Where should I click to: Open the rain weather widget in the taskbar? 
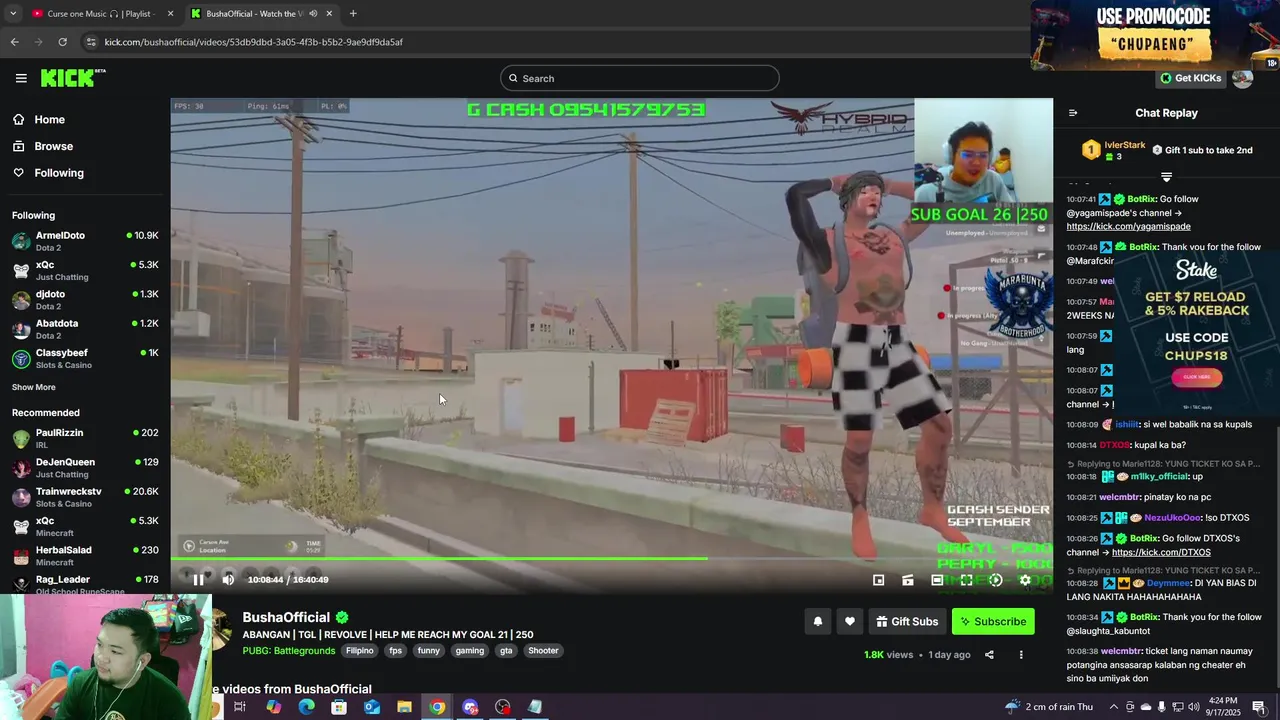pos(1049,707)
